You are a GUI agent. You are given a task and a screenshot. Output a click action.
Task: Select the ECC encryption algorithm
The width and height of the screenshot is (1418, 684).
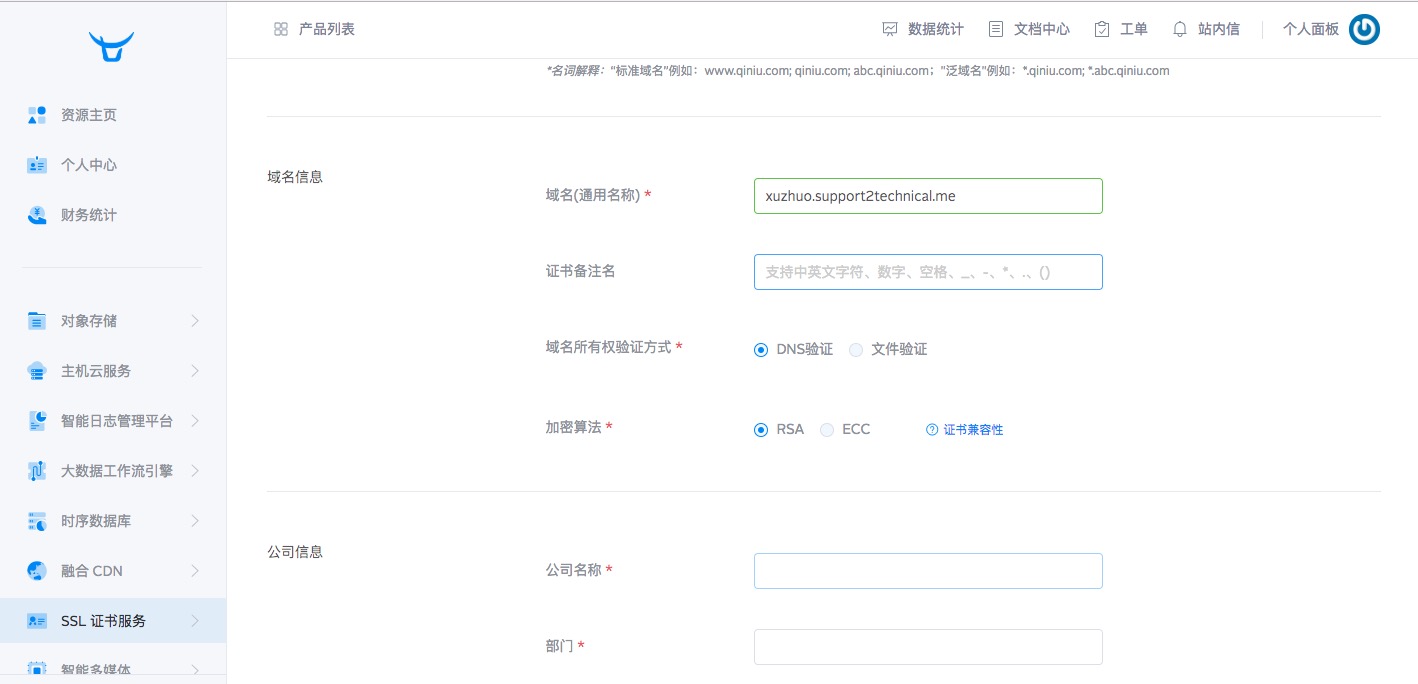pos(827,430)
